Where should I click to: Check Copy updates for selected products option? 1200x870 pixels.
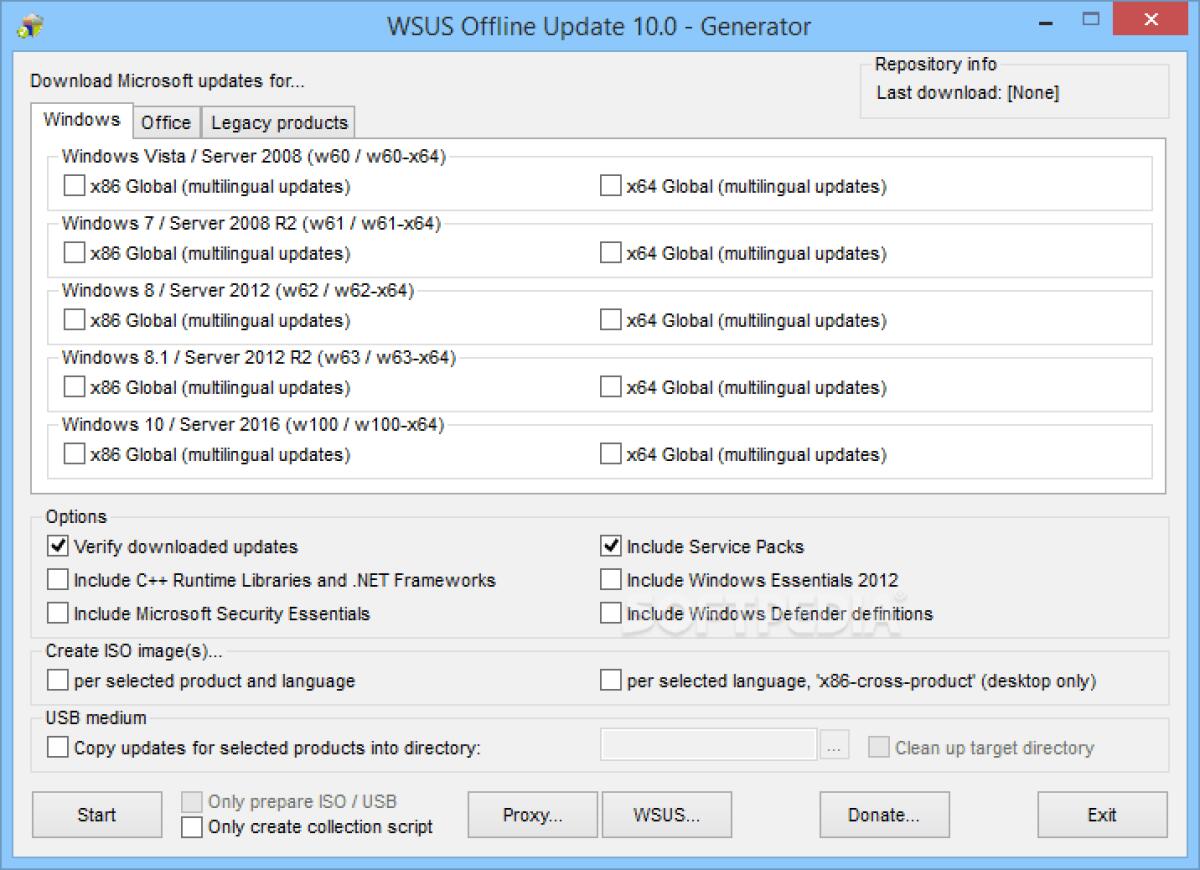pyautogui.click(x=57, y=746)
